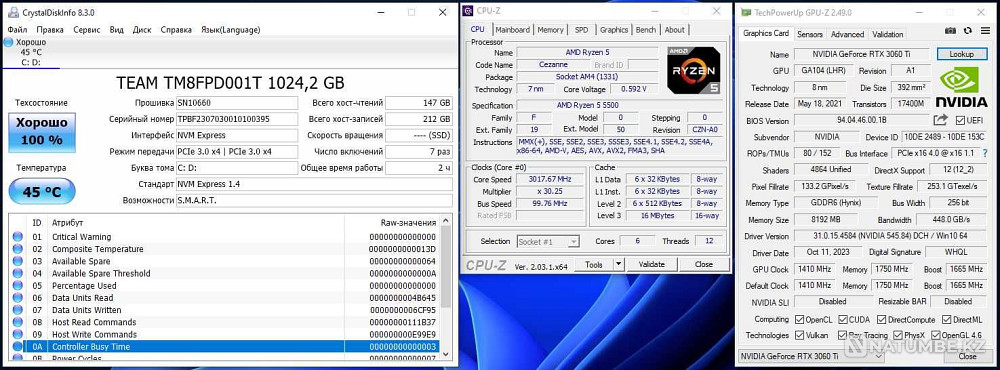1000x370 pixels.
Task: Click status orb for Data Units Written row
Action: point(18,309)
